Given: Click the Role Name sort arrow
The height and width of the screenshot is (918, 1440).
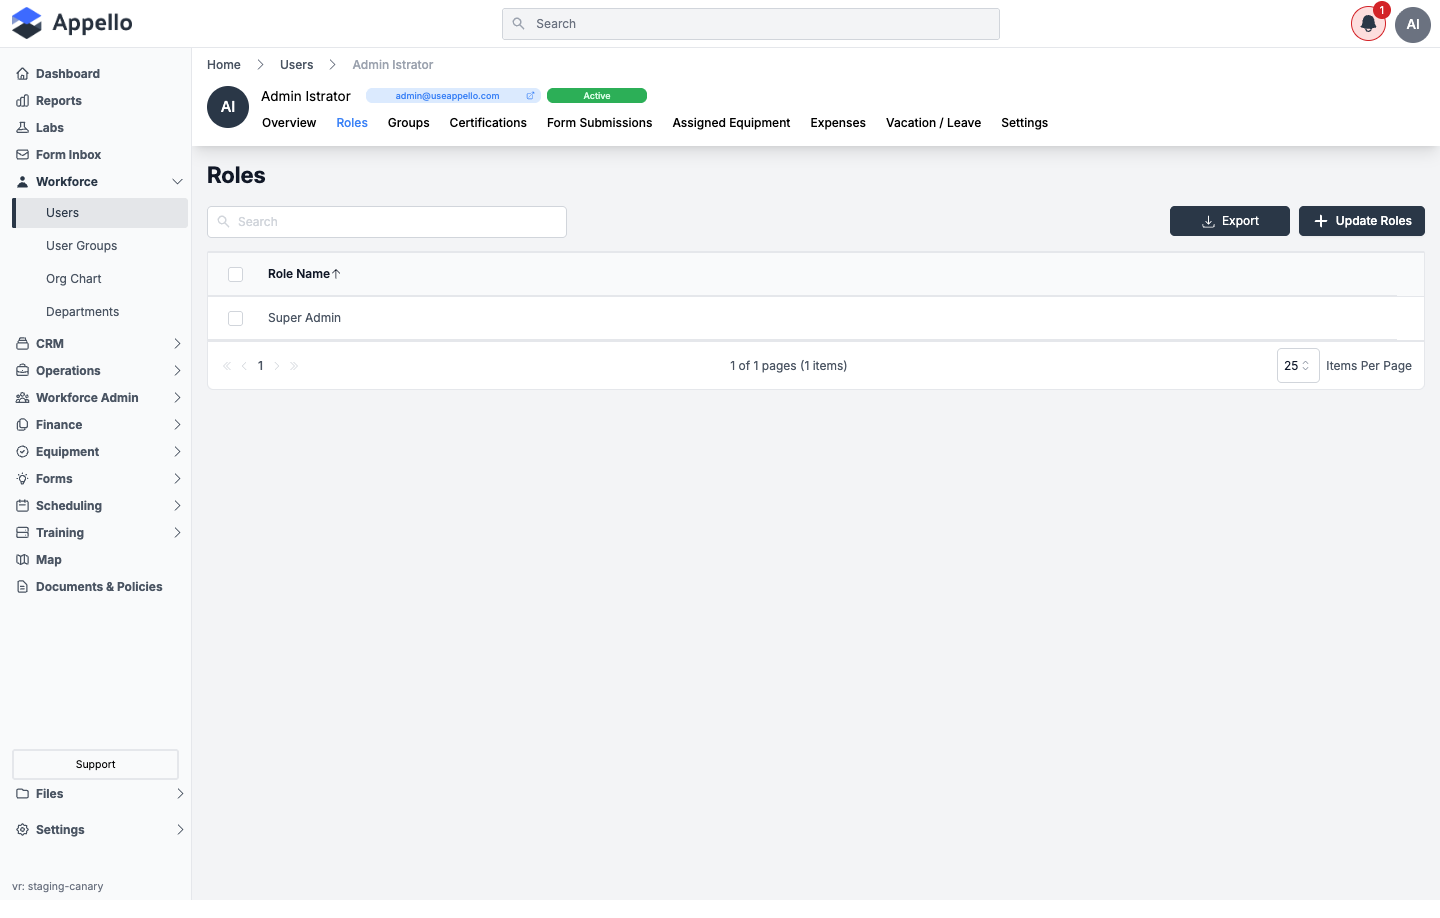Looking at the screenshot, I should (x=336, y=274).
